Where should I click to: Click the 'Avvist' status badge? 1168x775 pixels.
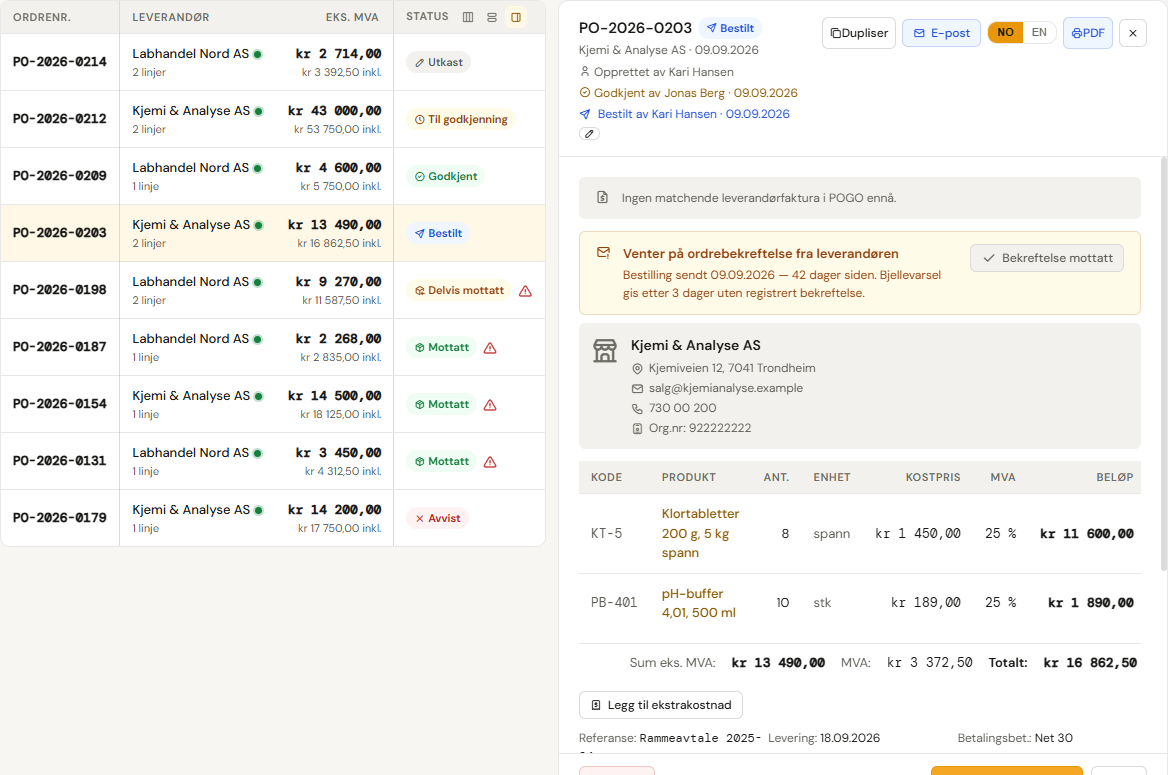437,519
